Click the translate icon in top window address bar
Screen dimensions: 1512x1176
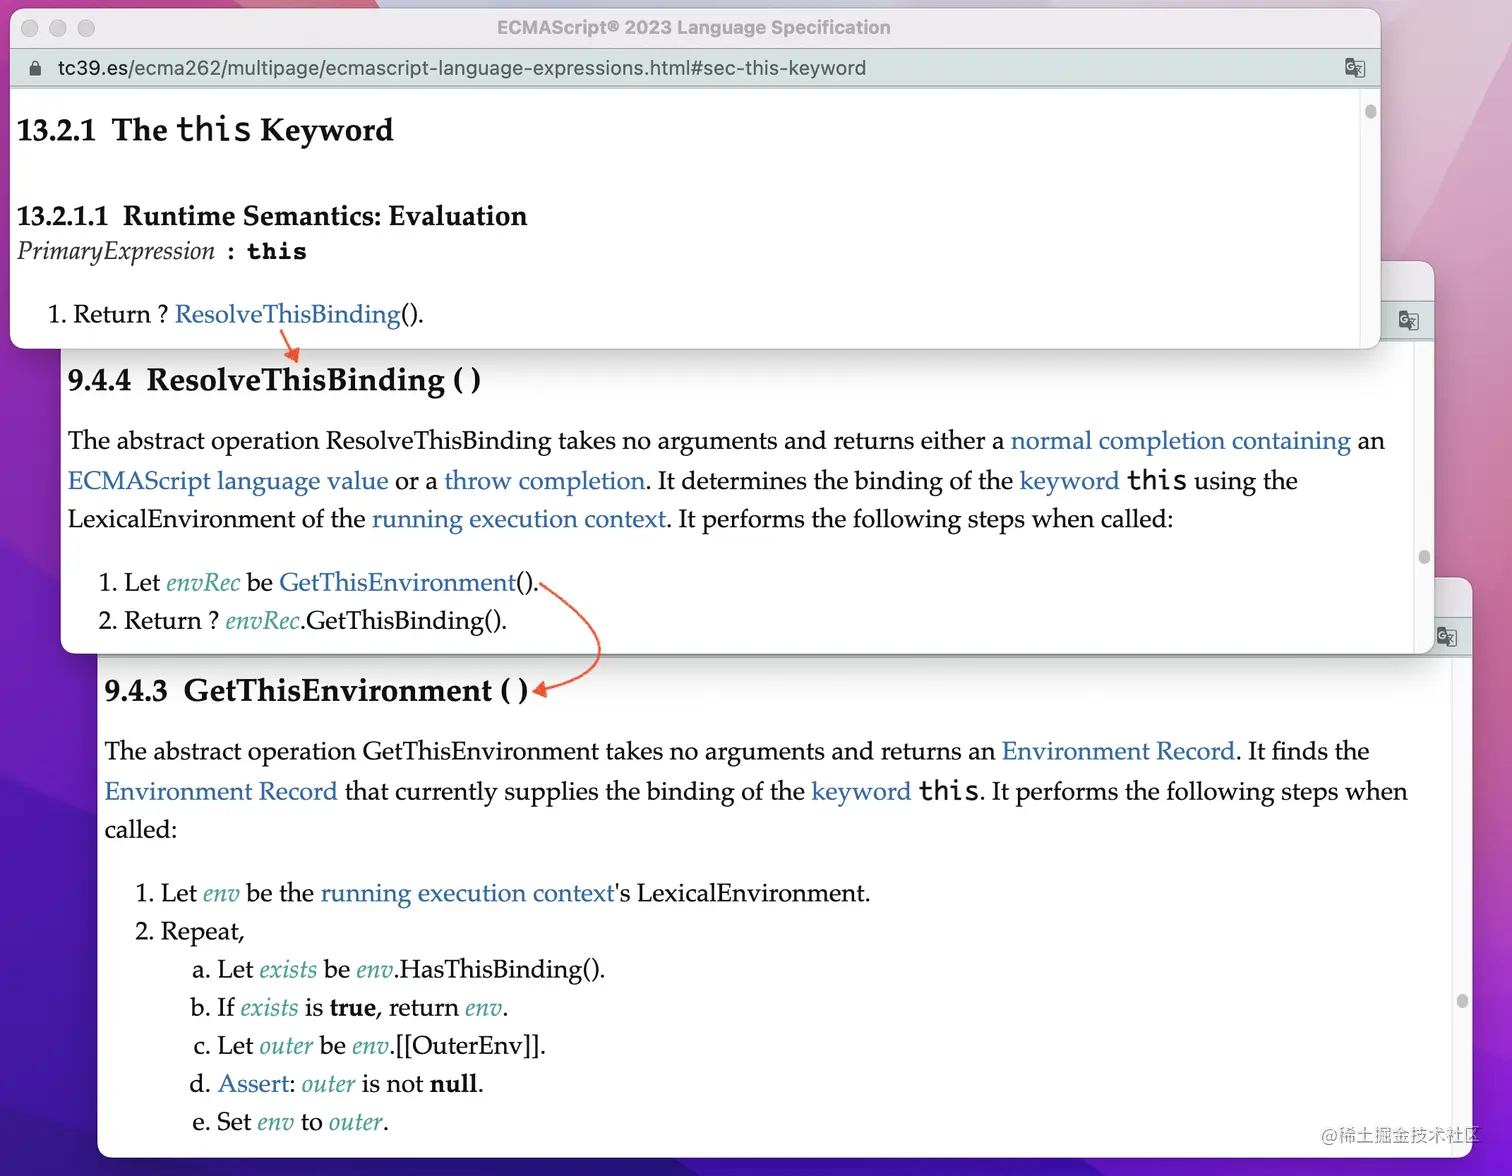1355,68
